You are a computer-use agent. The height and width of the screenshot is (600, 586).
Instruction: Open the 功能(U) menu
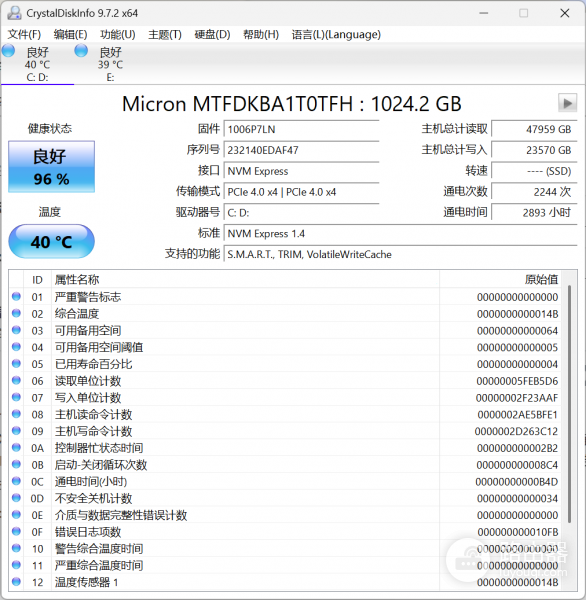coord(118,34)
